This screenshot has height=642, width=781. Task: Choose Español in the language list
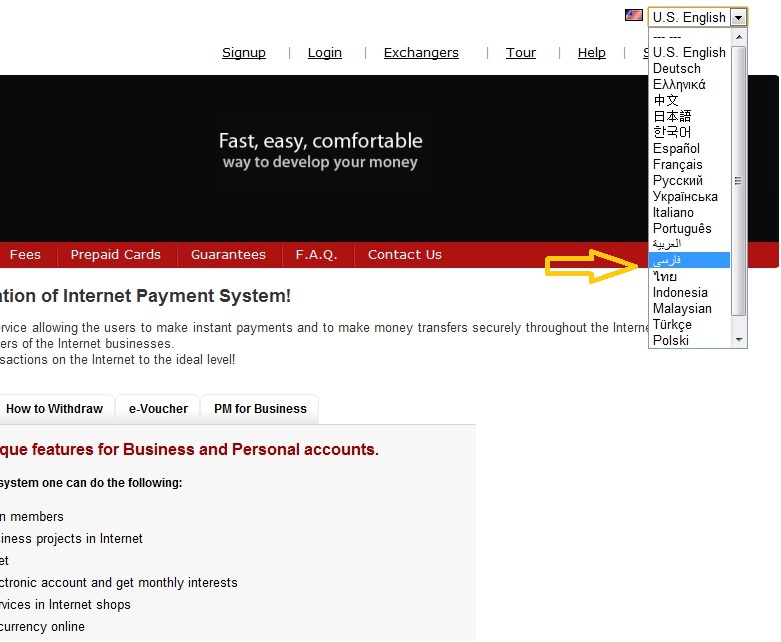click(689, 148)
